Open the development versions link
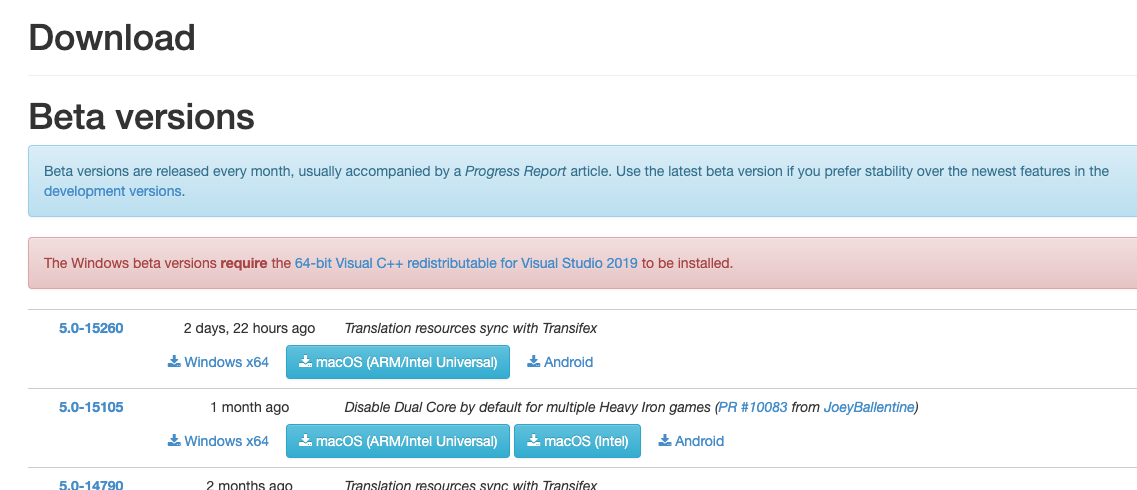 [x=113, y=191]
